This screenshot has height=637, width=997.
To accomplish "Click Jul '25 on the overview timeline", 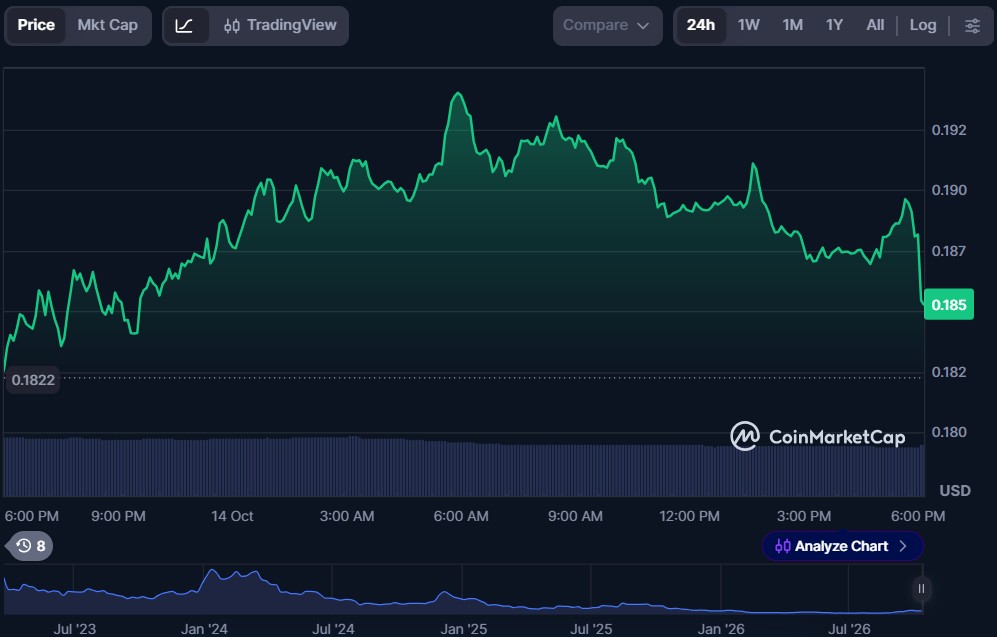I will (x=591, y=629).
